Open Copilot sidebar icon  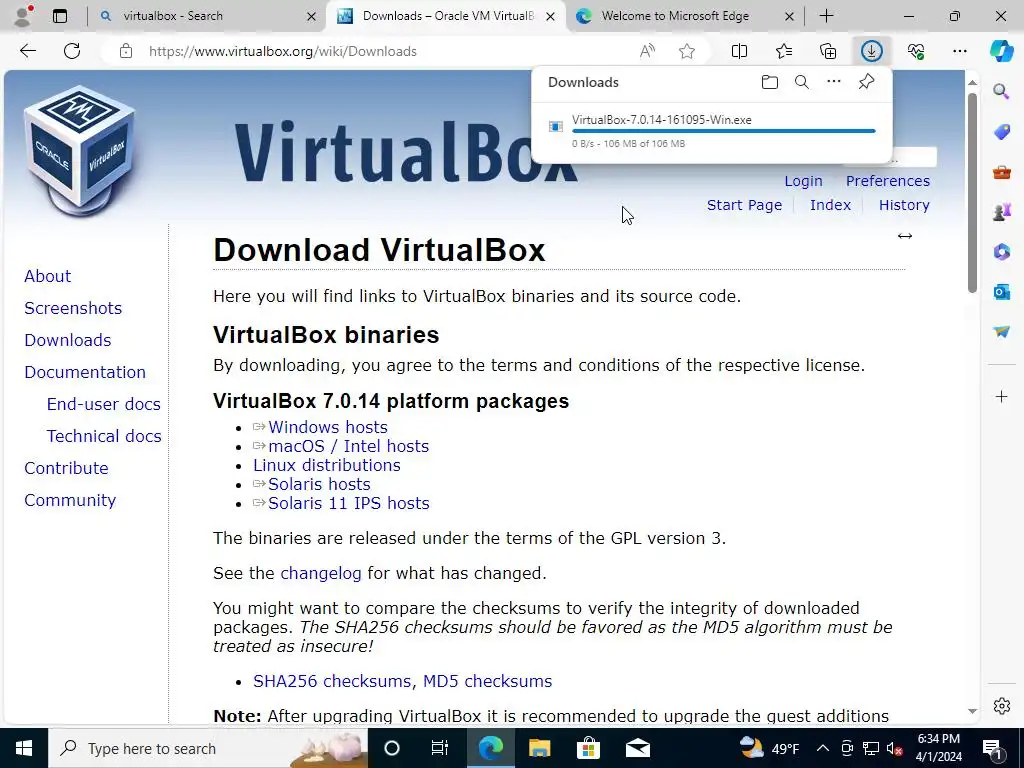[1001, 51]
